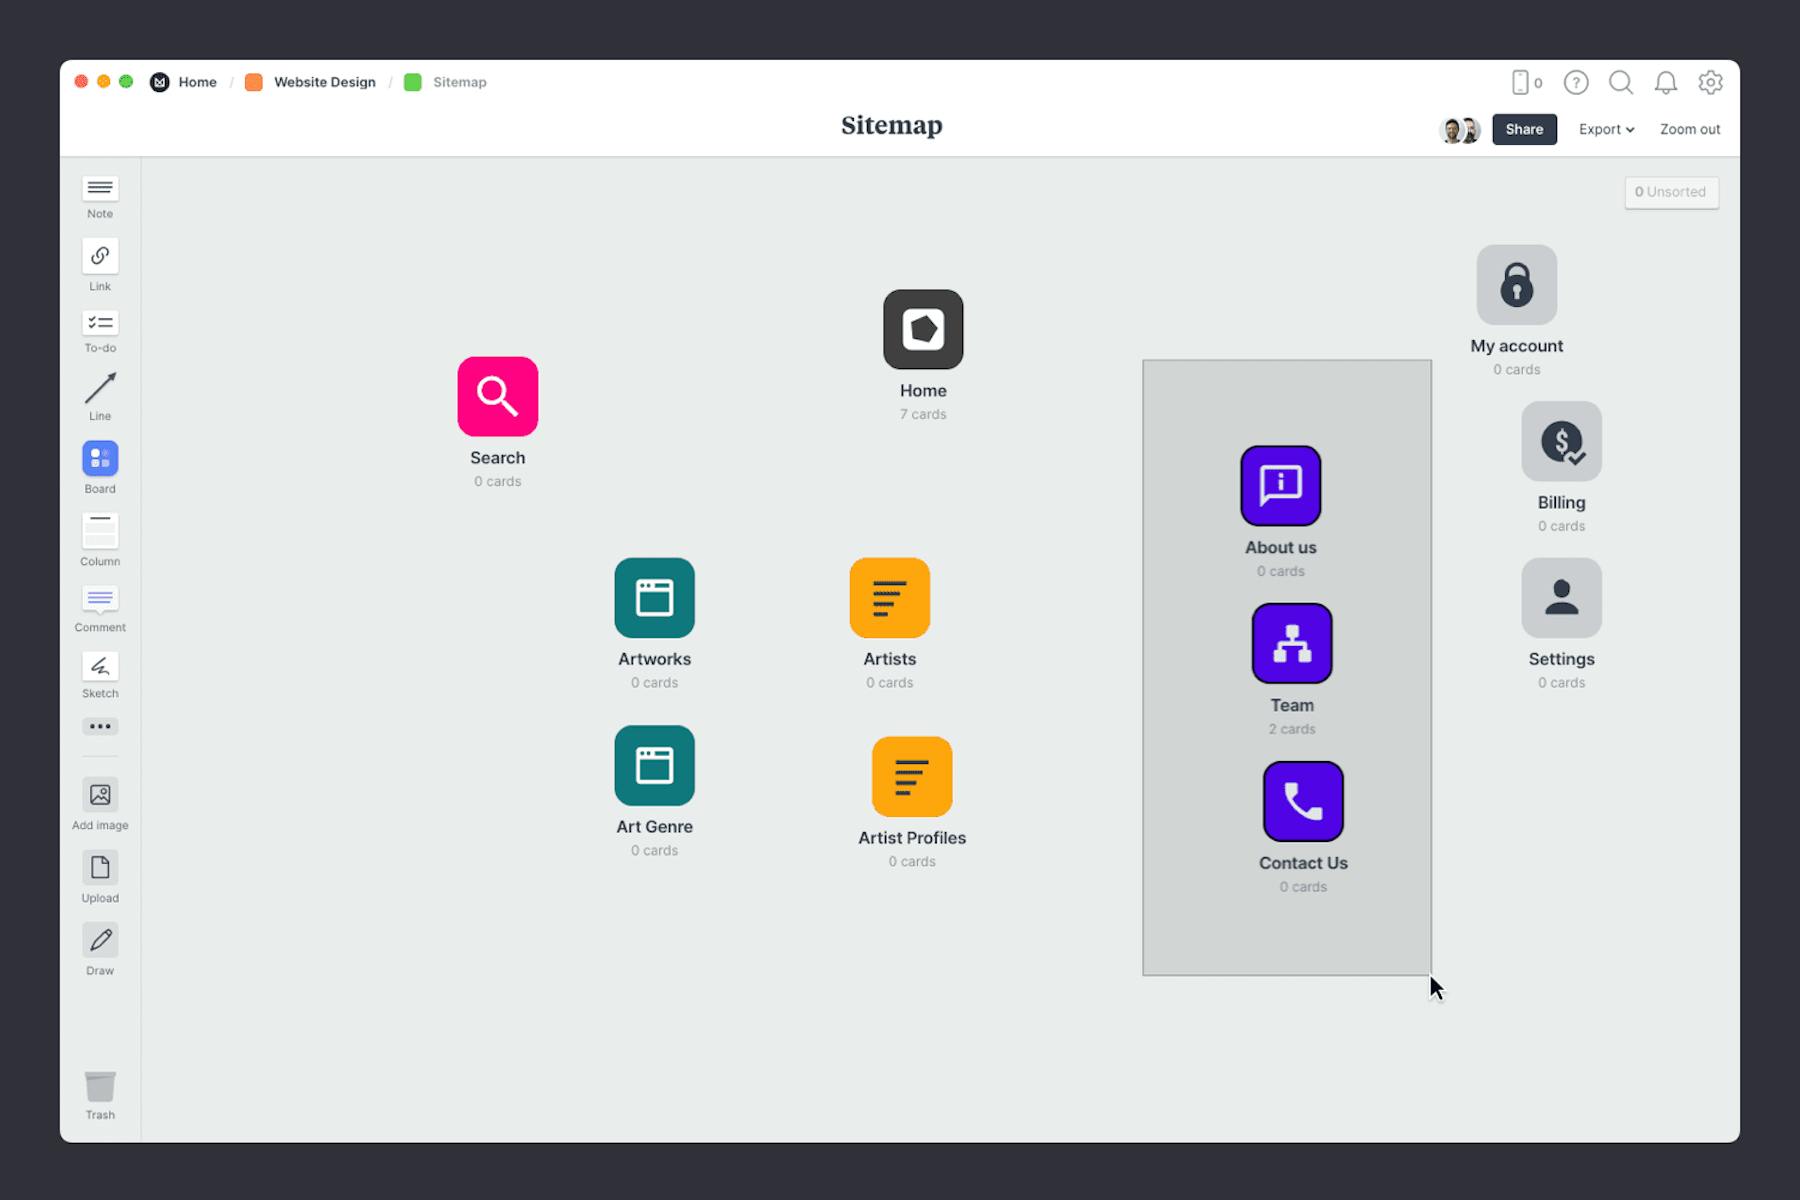The image size is (1800, 1200).
Task: Open the more tools menu
Action: coord(99,726)
